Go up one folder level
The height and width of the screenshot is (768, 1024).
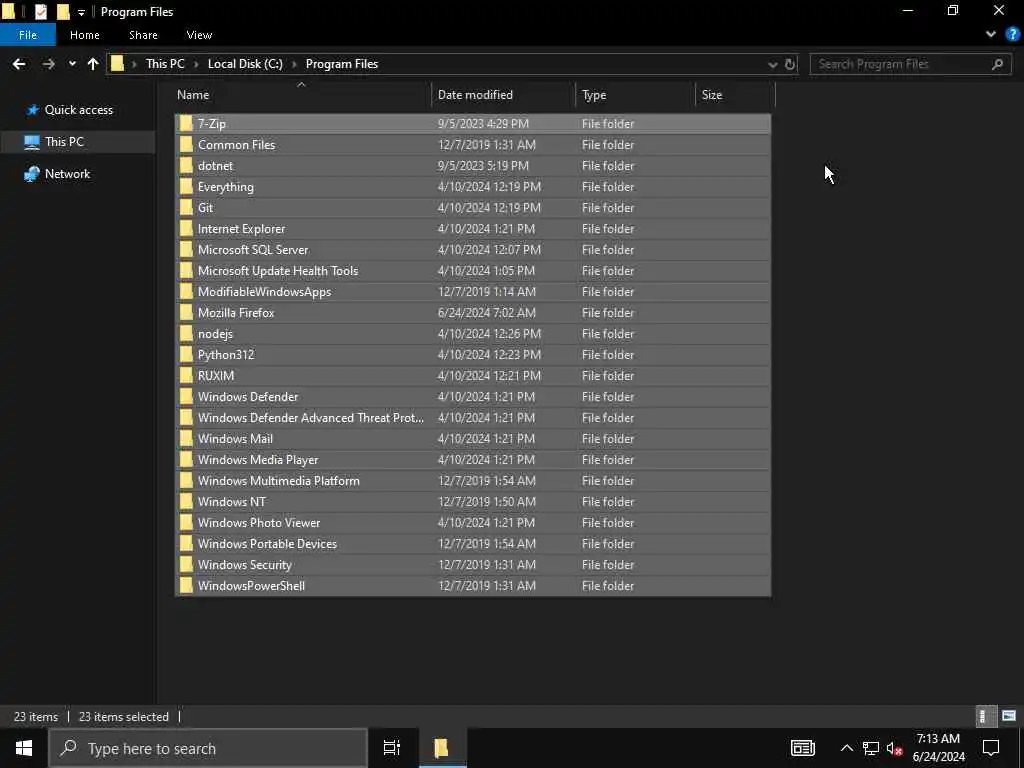[93, 64]
